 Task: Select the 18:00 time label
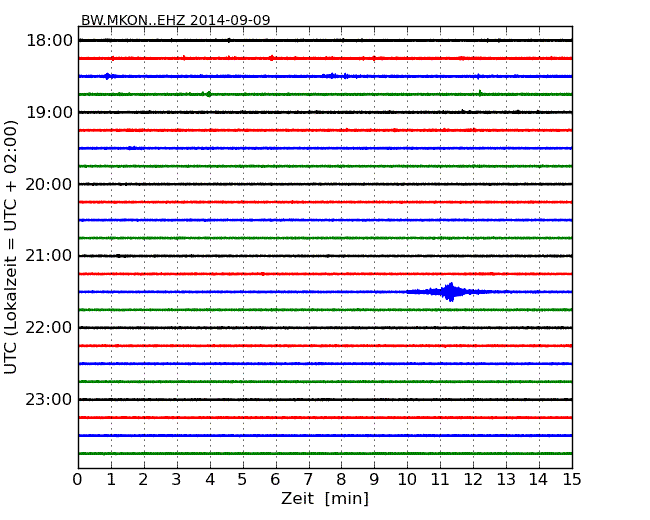click(49, 41)
